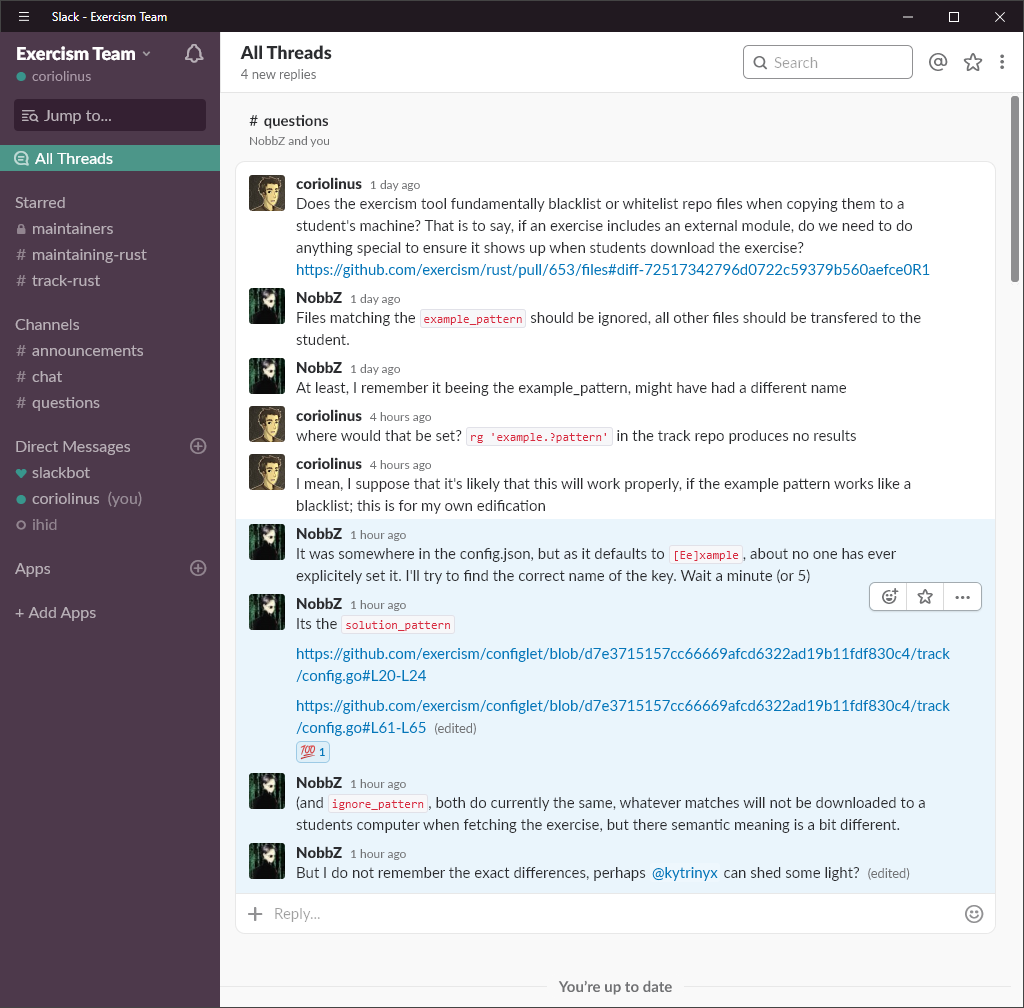The height and width of the screenshot is (1008, 1024).
Task: Click NobbZ avatar on example_pattern message
Action: point(266,306)
